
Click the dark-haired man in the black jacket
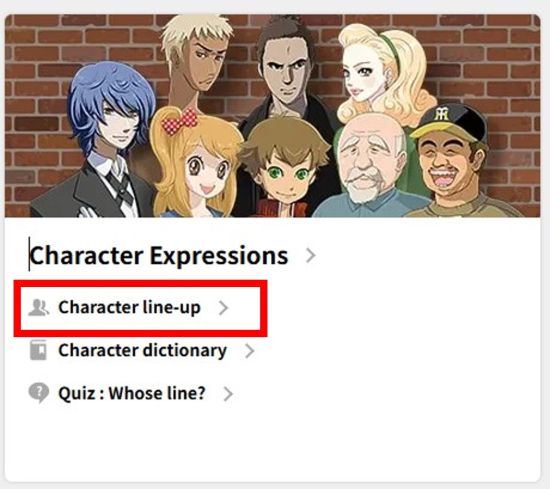pos(286,70)
